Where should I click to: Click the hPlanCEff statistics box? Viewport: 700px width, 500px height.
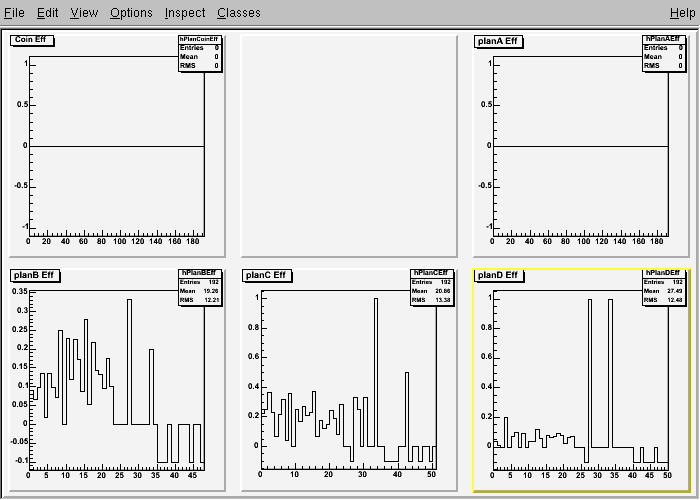pyautogui.click(x=432, y=287)
